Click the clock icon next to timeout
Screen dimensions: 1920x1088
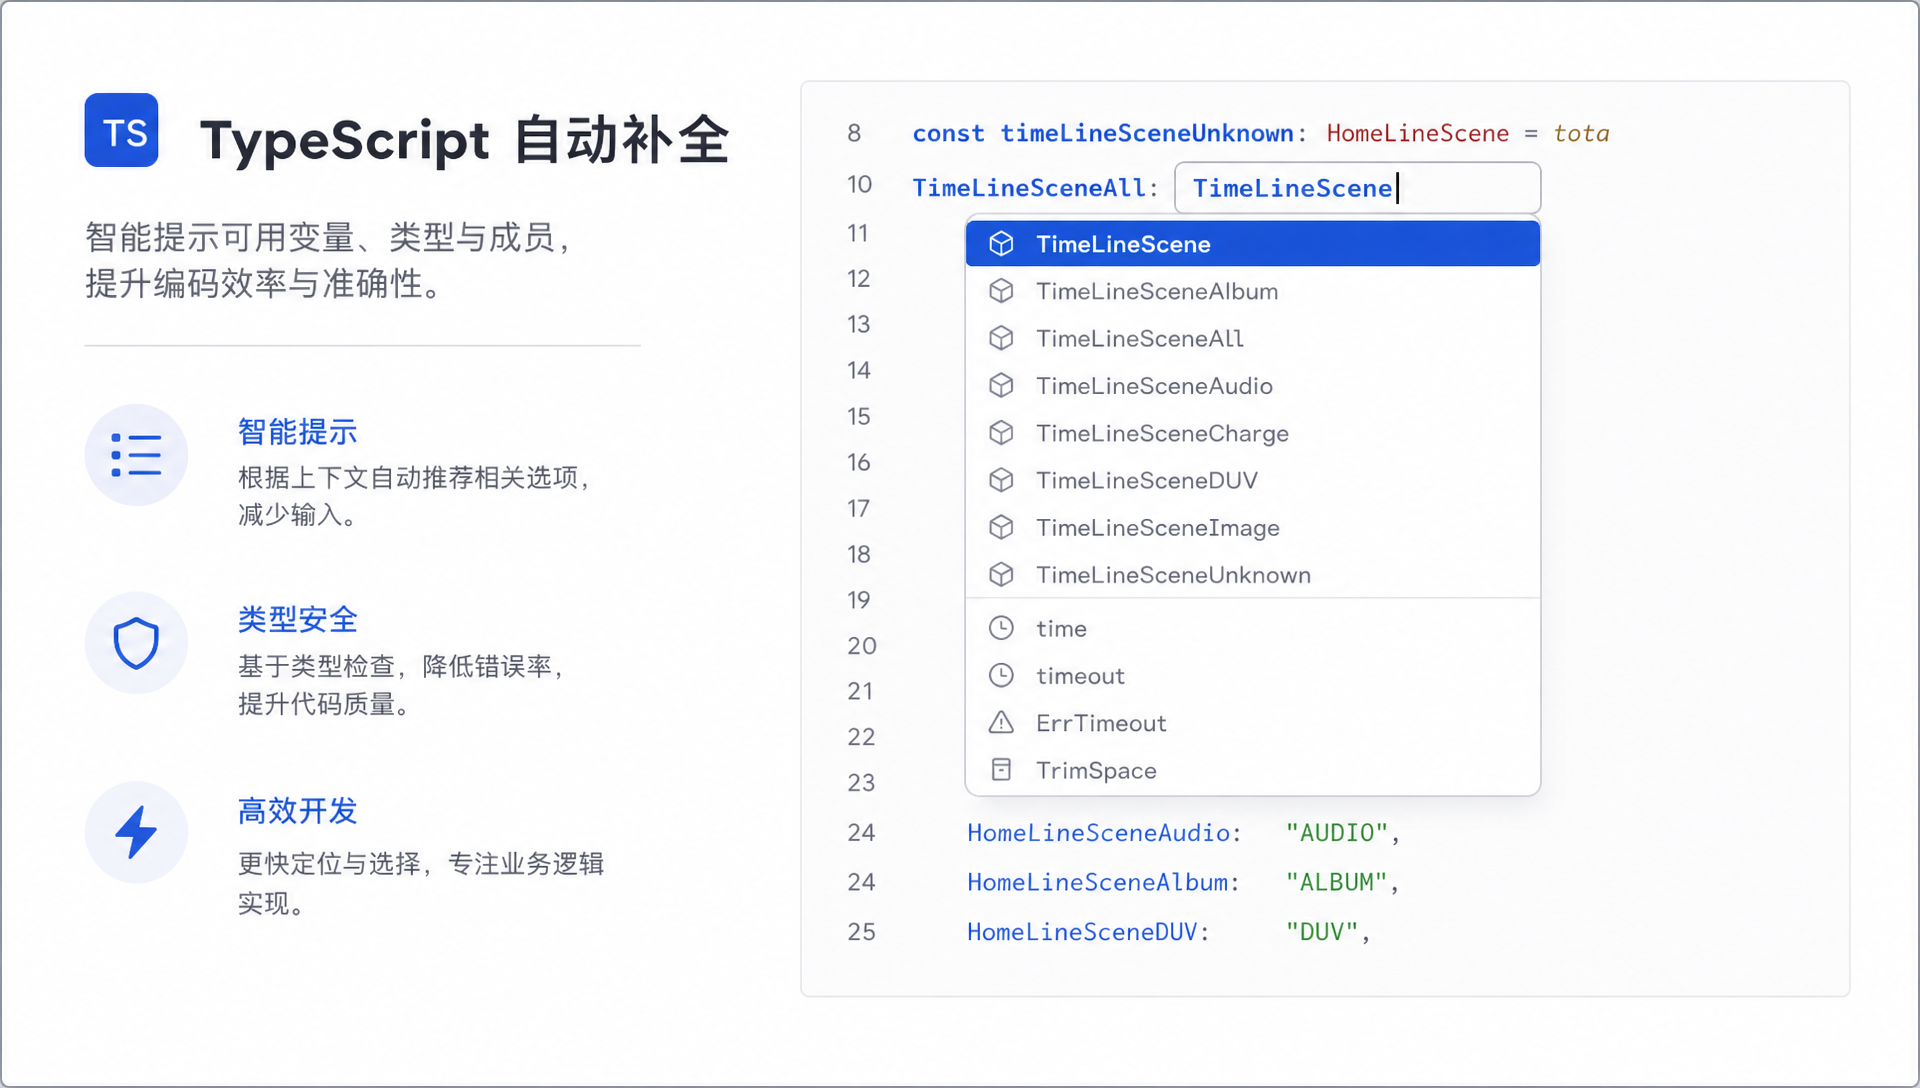tap(1001, 675)
